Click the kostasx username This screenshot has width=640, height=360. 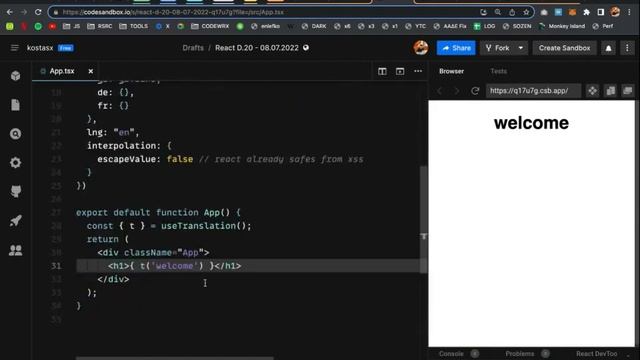(40, 48)
